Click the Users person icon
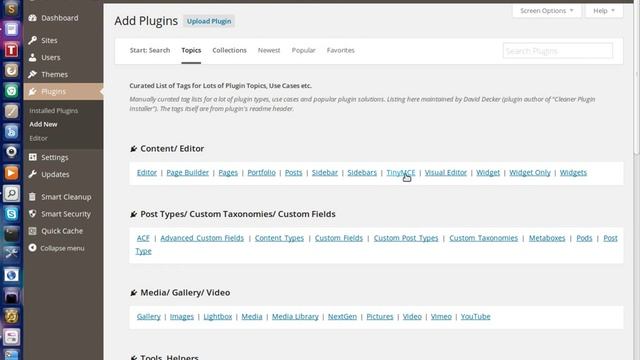 point(33,58)
